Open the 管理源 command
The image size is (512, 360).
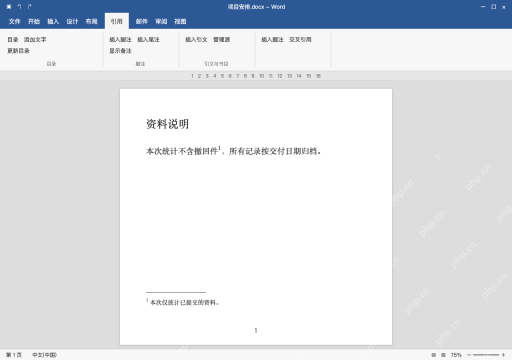221,40
